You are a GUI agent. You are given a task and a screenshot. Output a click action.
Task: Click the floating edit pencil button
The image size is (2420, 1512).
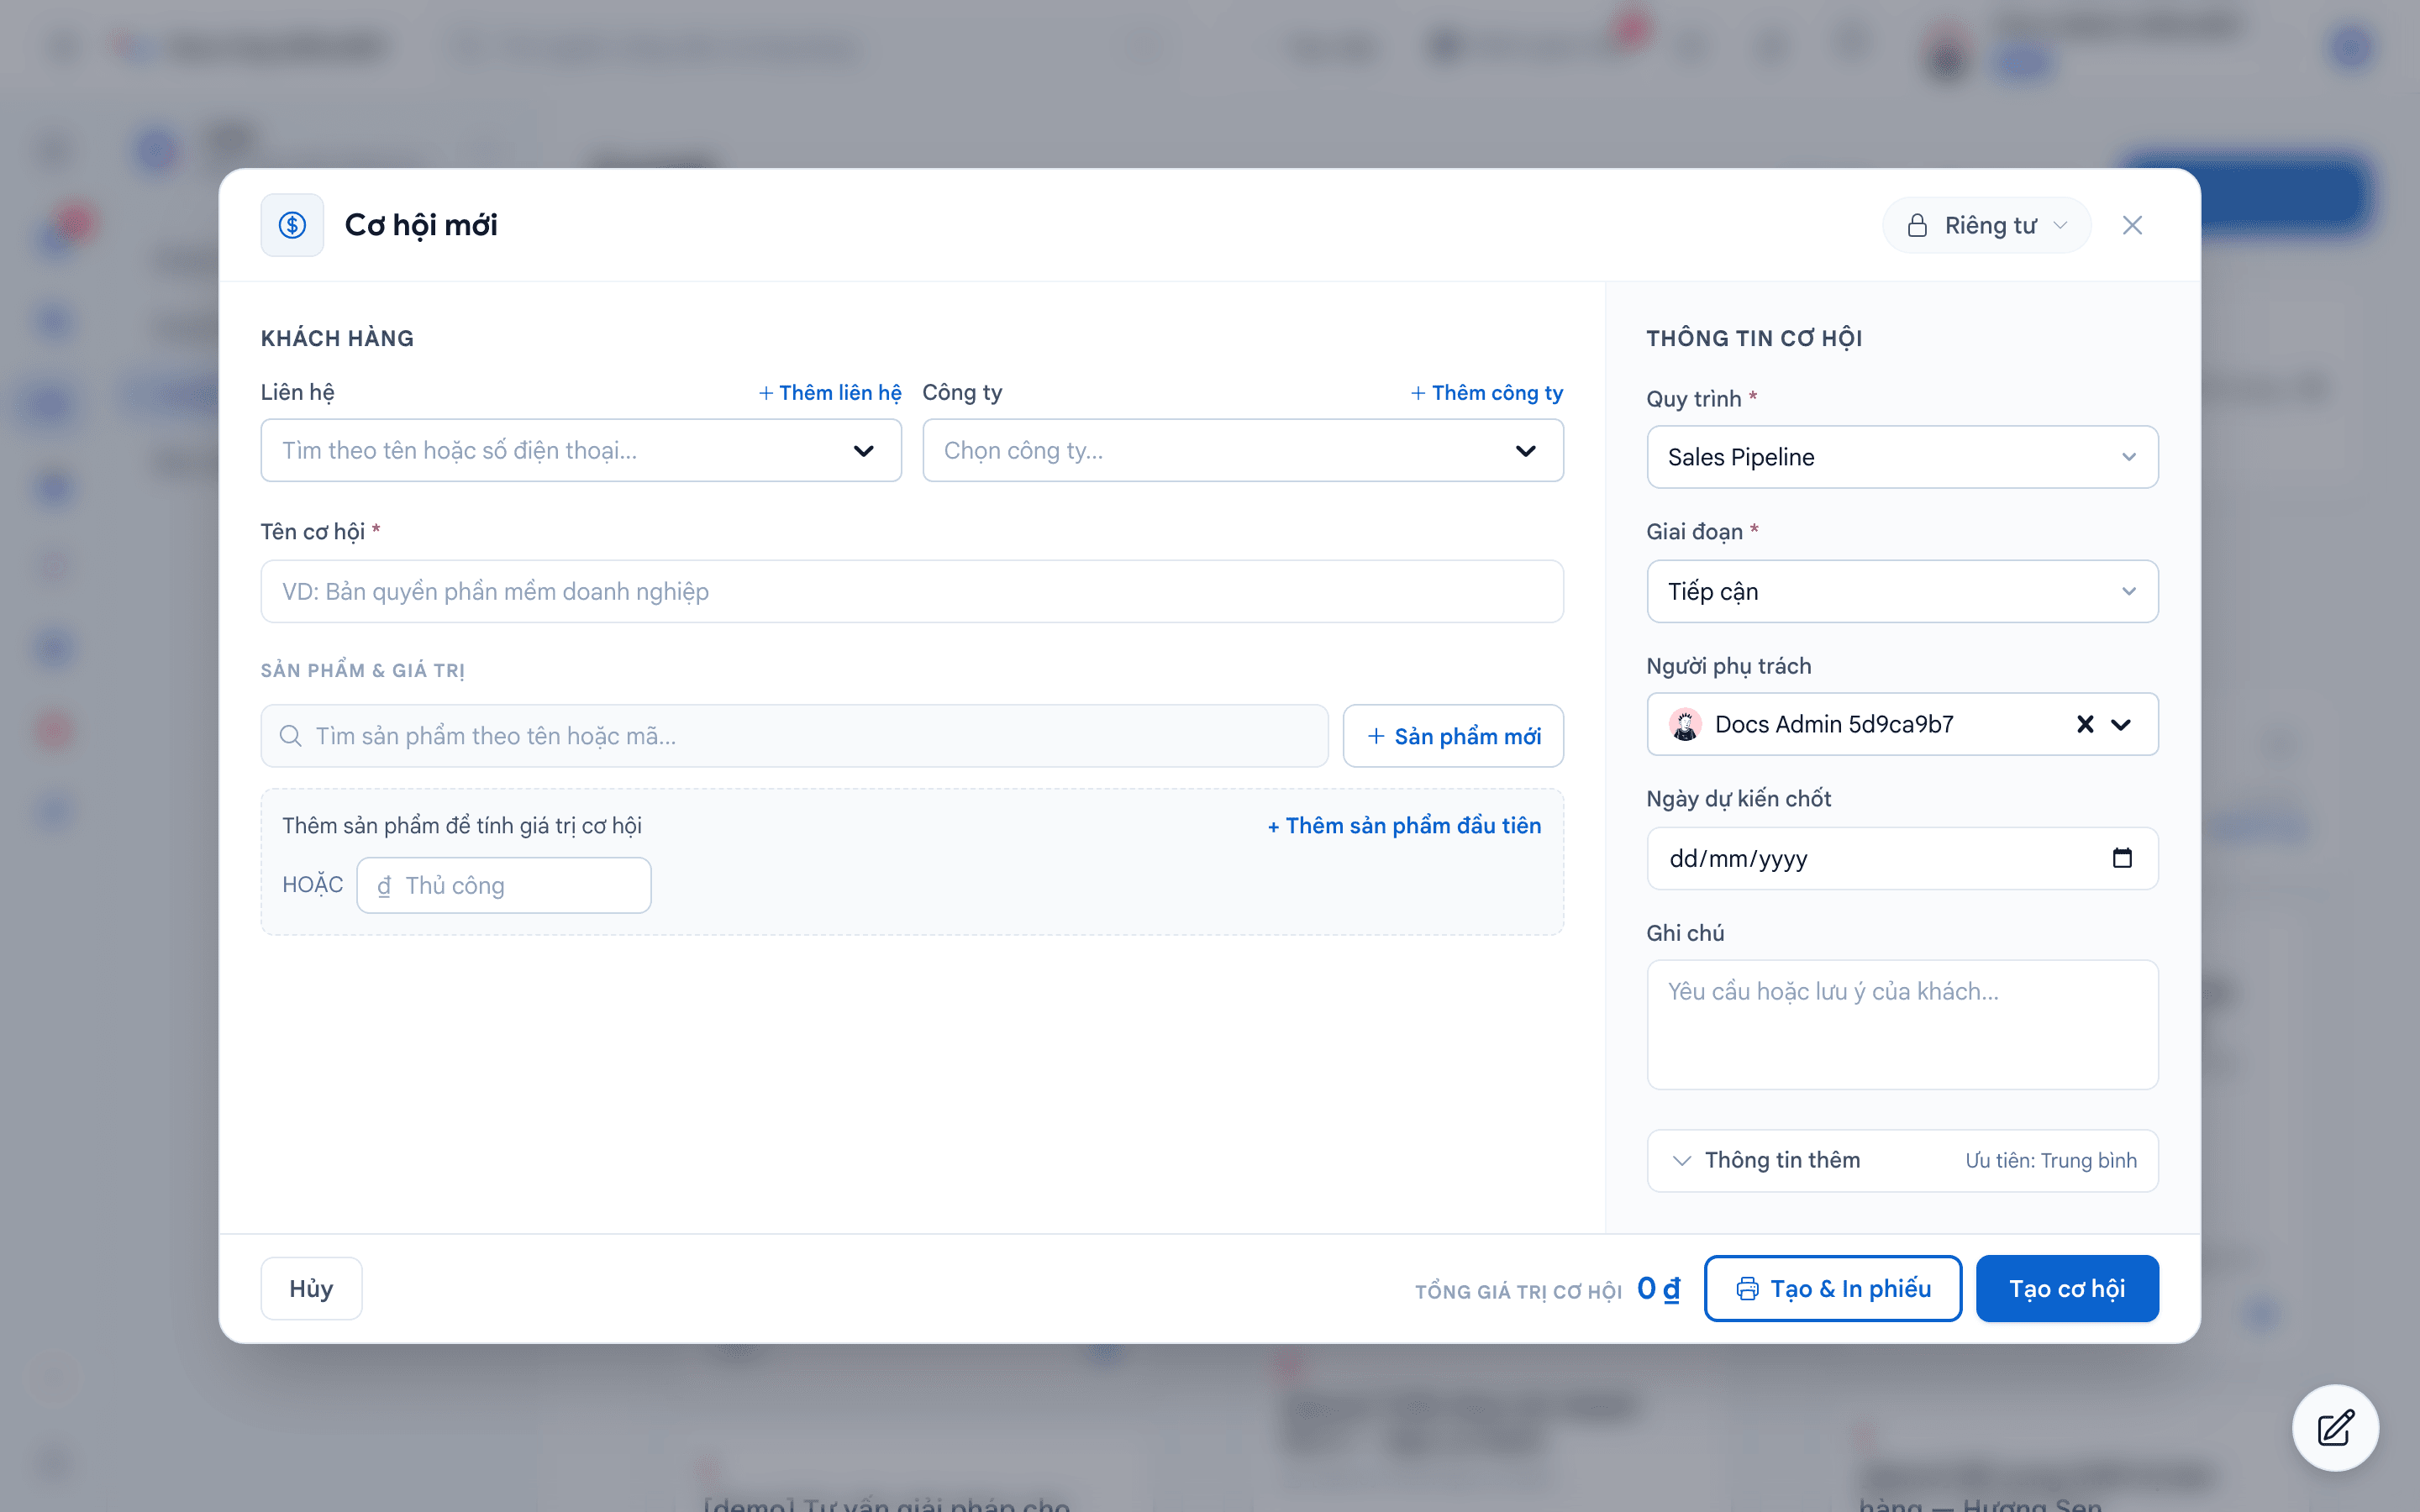(2335, 1427)
